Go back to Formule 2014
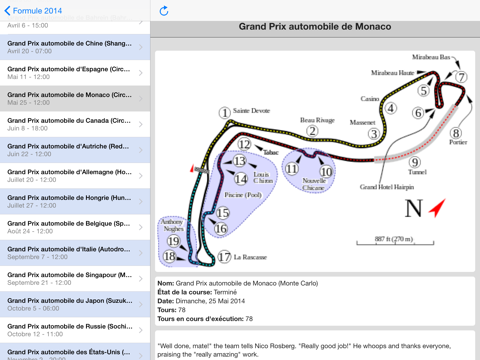 click(33, 11)
